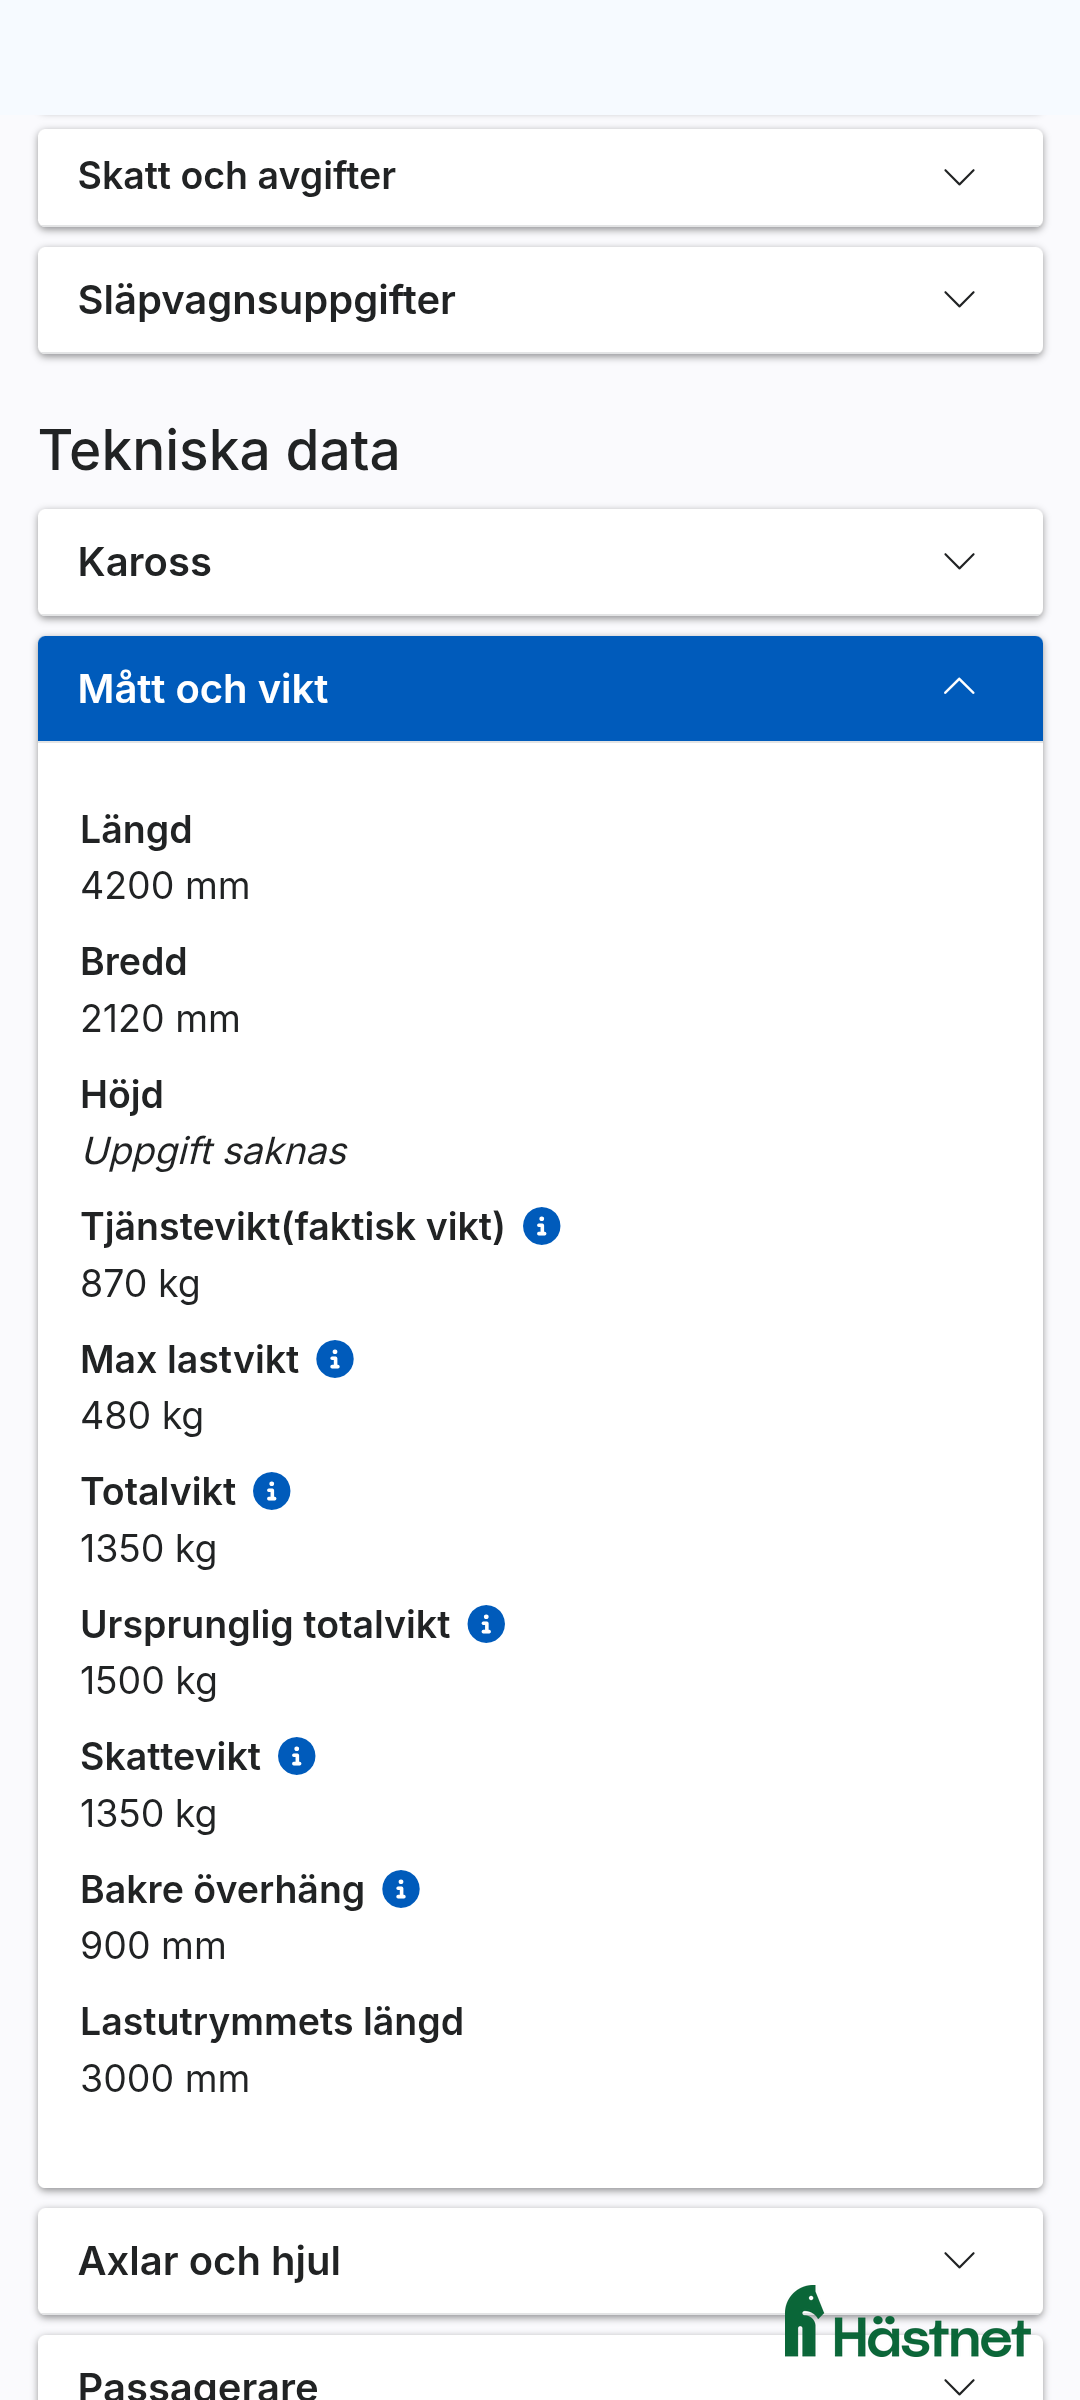Expand the Skatt och avgifter section
This screenshot has height=2400, width=1080.
pos(540,176)
